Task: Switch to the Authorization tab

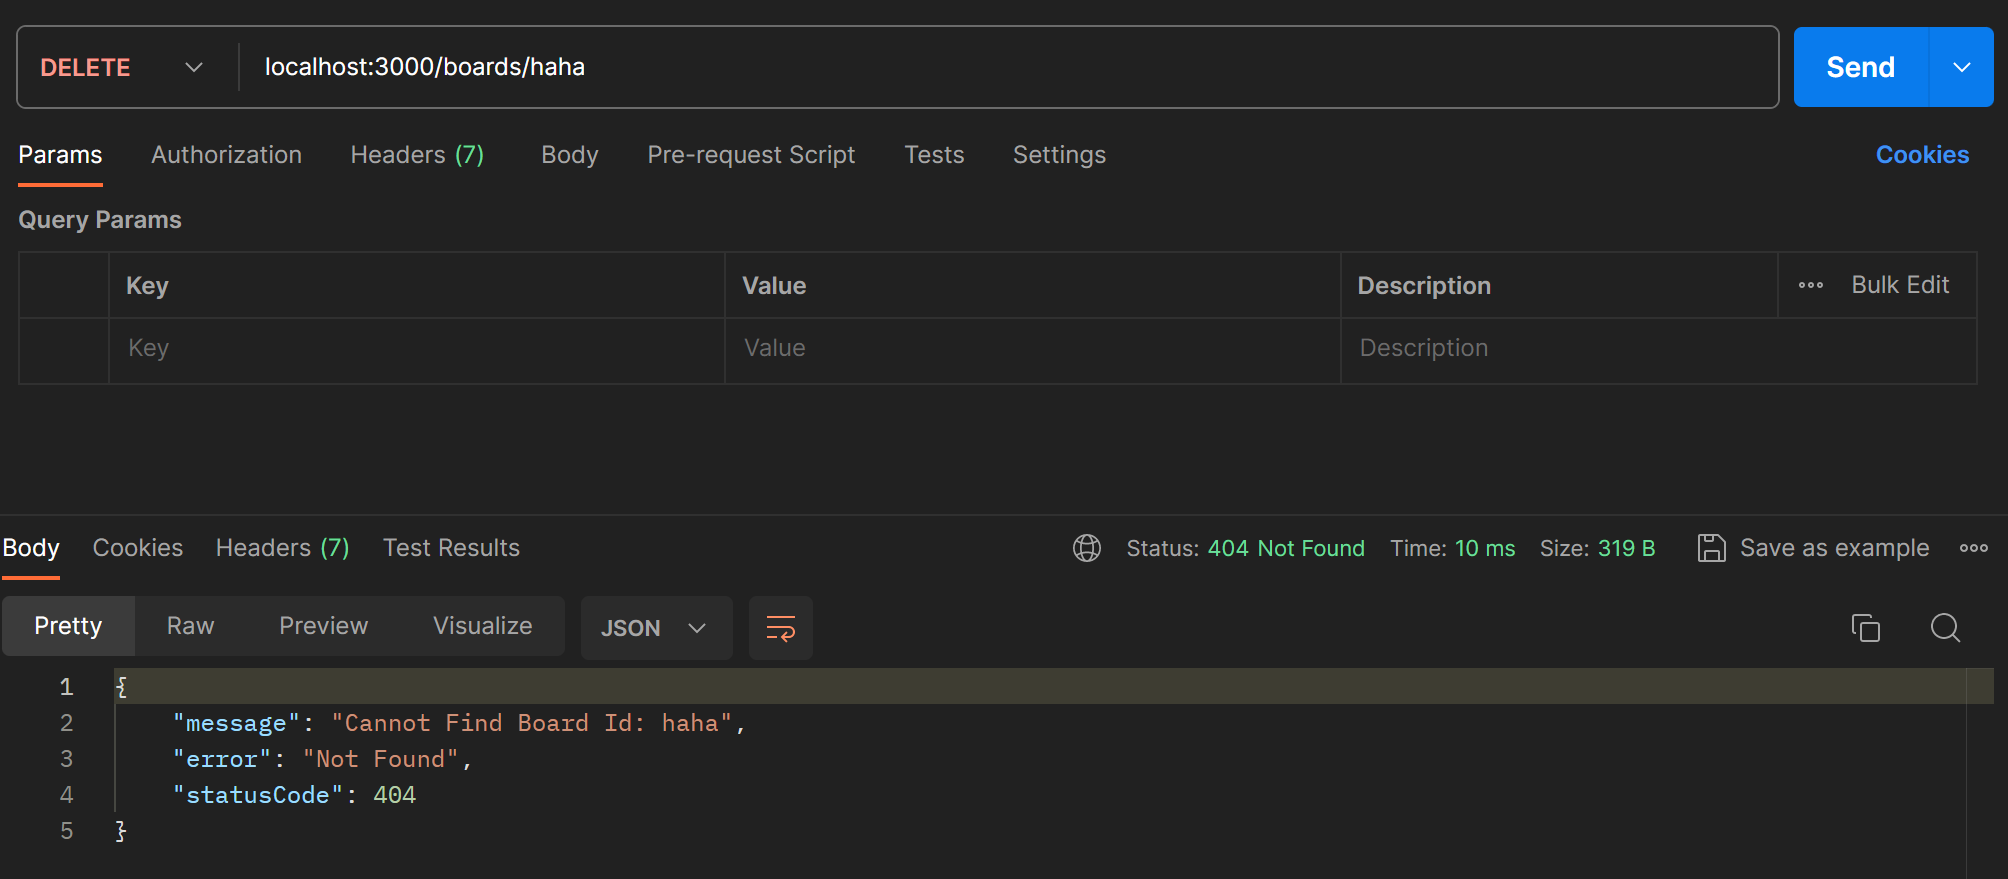Action: click(226, 155)
